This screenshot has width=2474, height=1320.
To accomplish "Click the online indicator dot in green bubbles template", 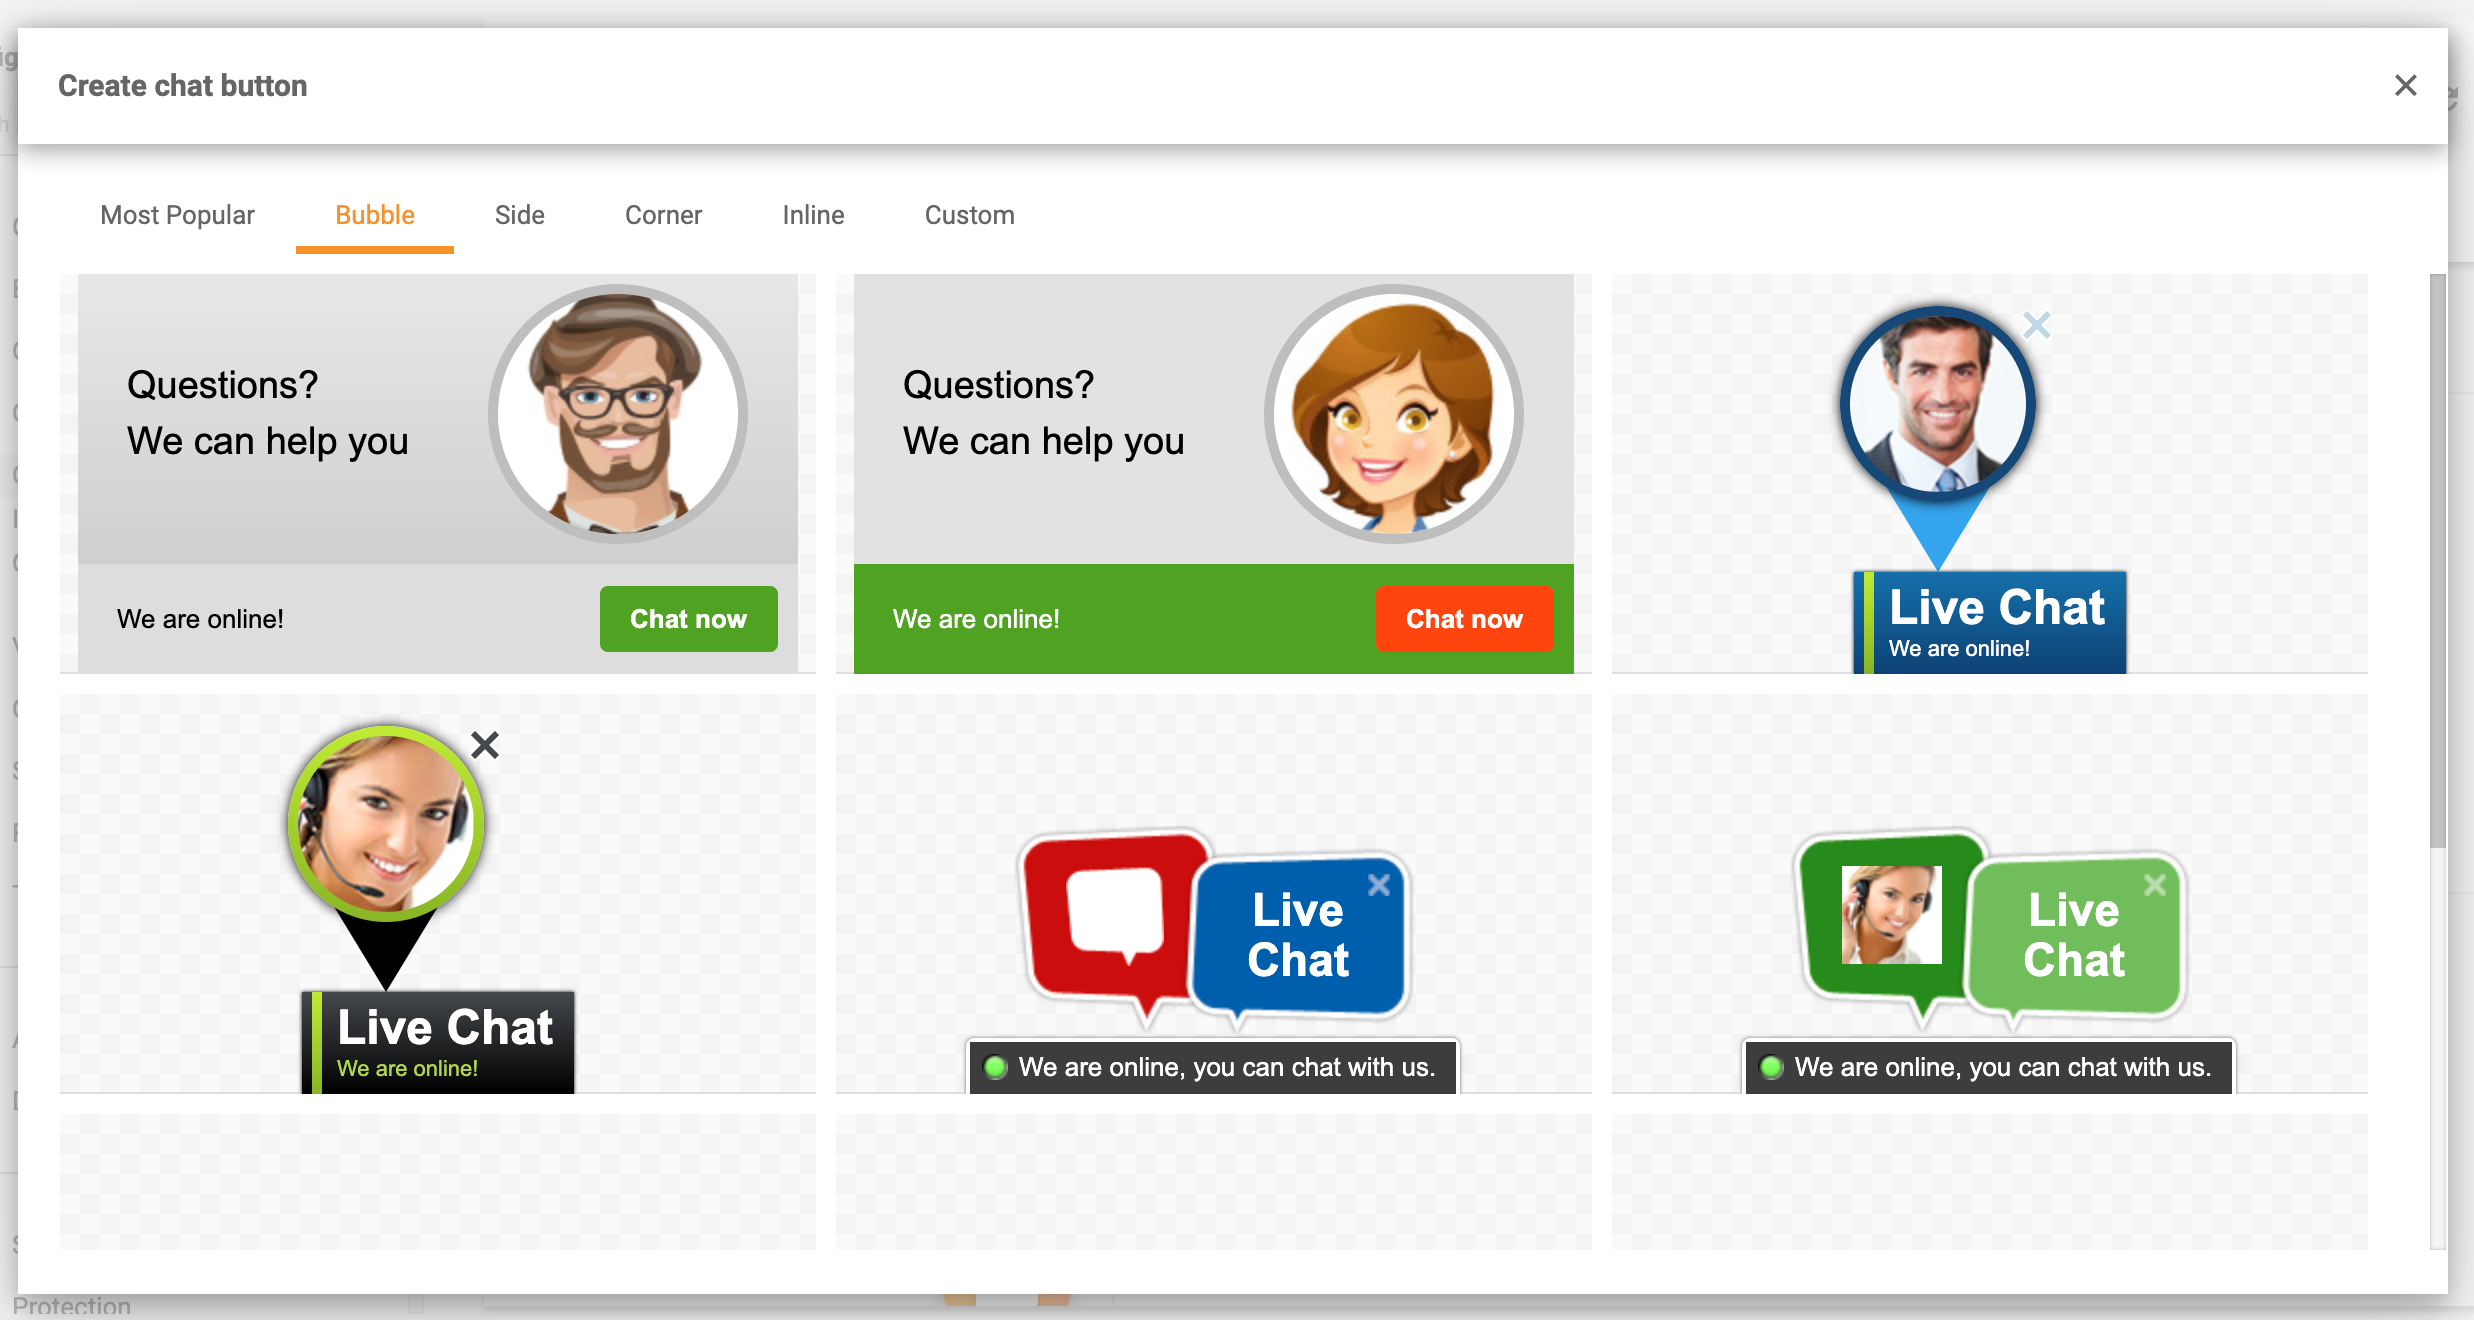I will coord(1772,1067).
